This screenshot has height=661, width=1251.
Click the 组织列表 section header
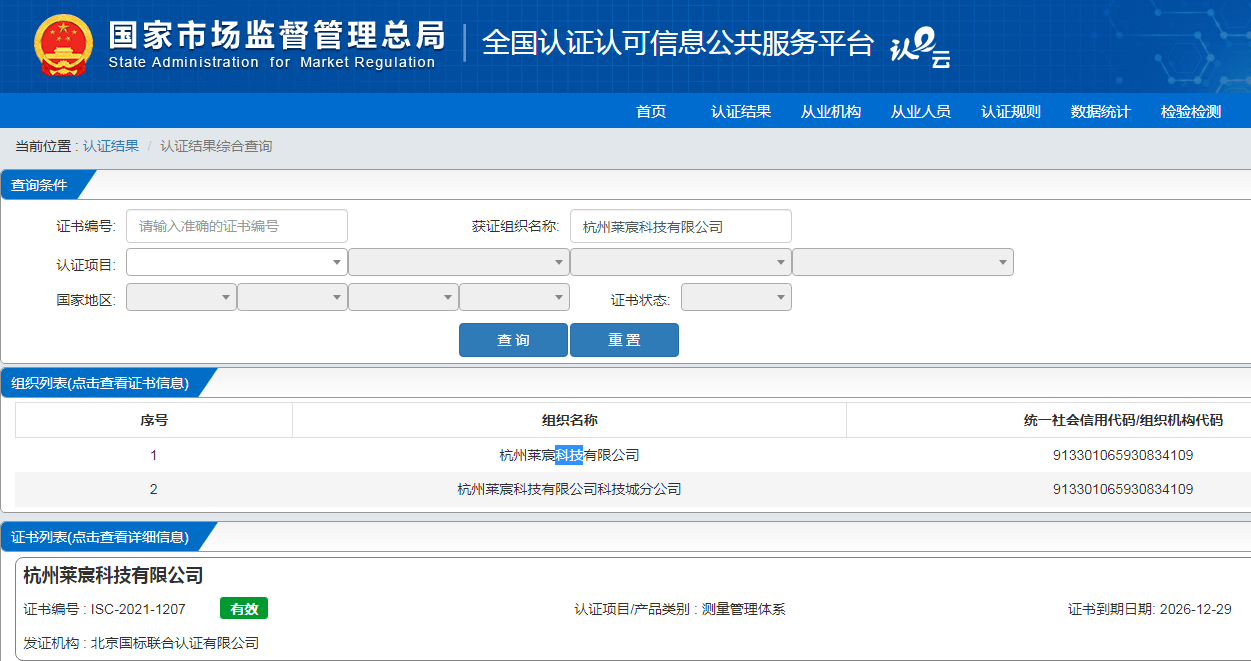coord(100,383)
